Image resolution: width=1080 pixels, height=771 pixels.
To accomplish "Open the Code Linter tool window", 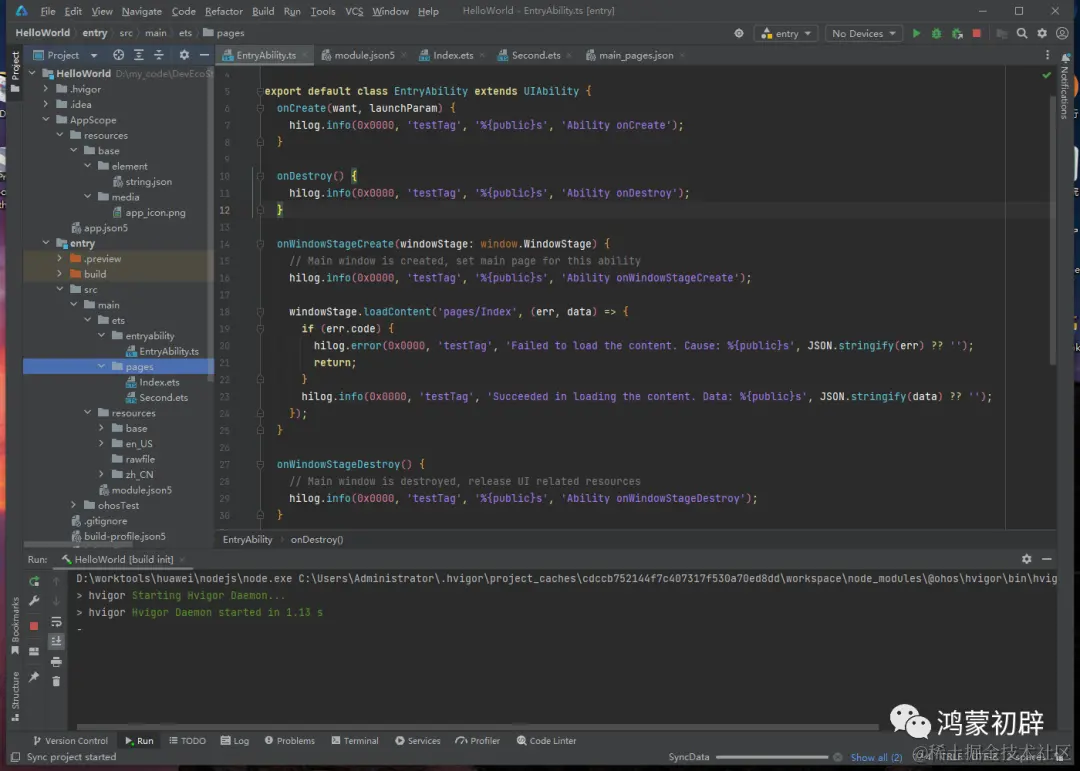I will pos(546,741).
